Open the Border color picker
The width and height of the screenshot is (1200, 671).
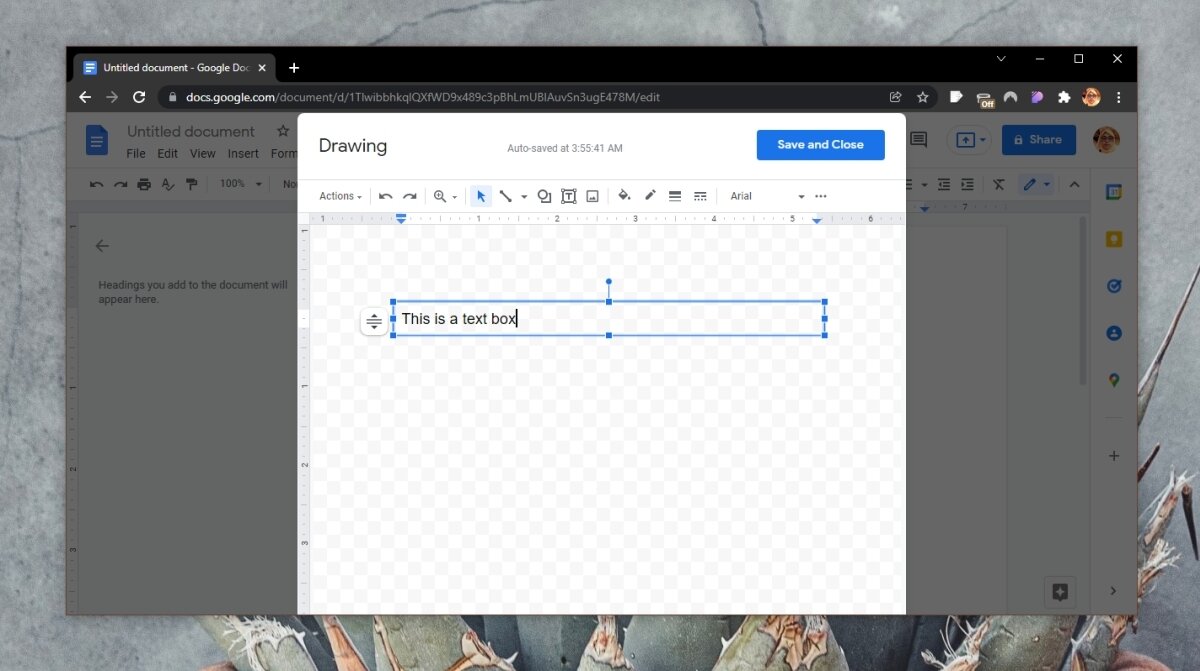tap(650, 195)
